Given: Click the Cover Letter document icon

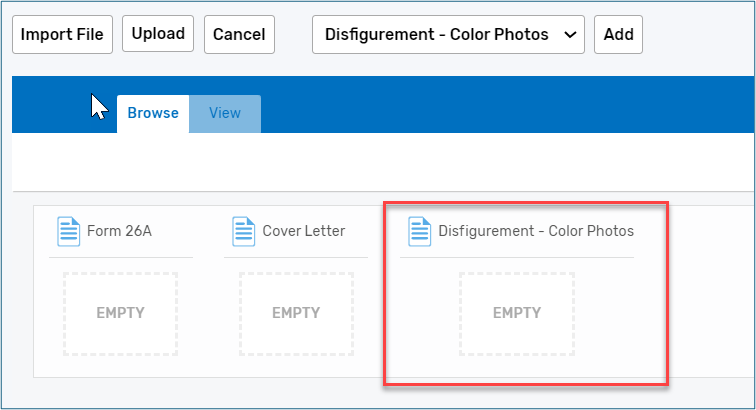Looking at the screenshot, I should coord(244,231).
